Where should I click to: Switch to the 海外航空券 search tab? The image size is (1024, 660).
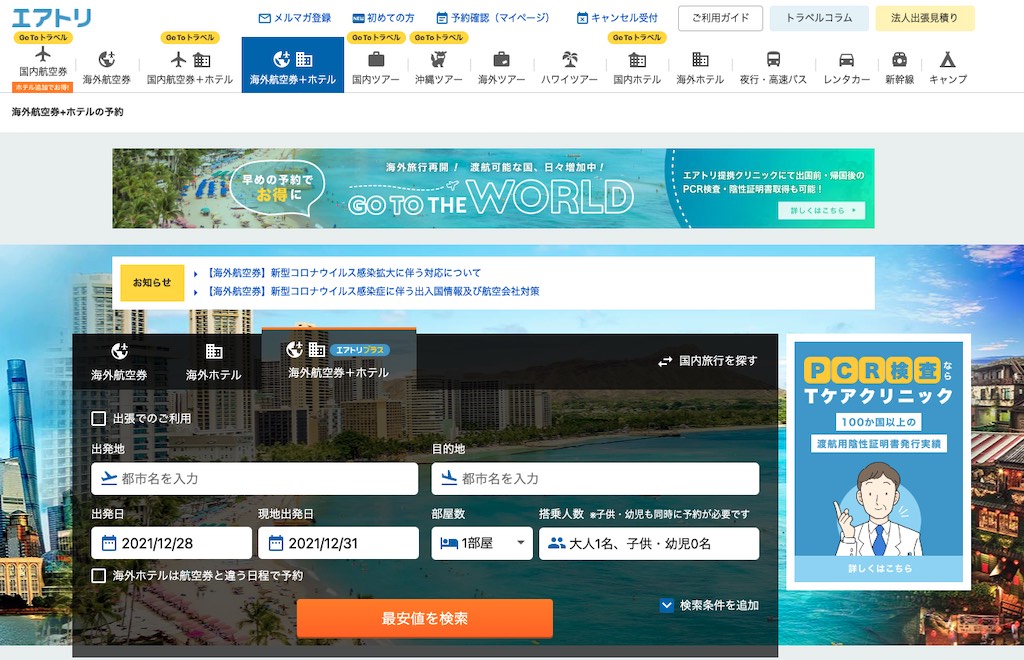tap(120, 362)
